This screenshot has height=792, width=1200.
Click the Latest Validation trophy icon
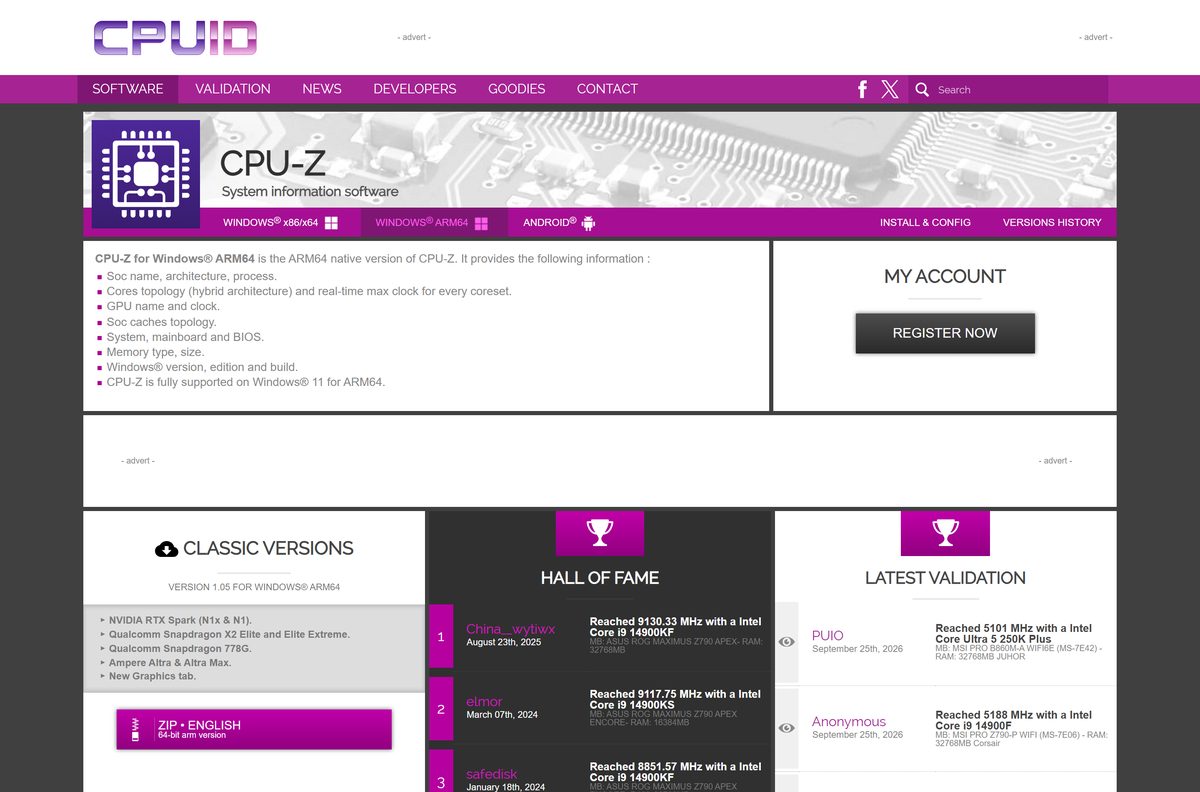point(945,533)
